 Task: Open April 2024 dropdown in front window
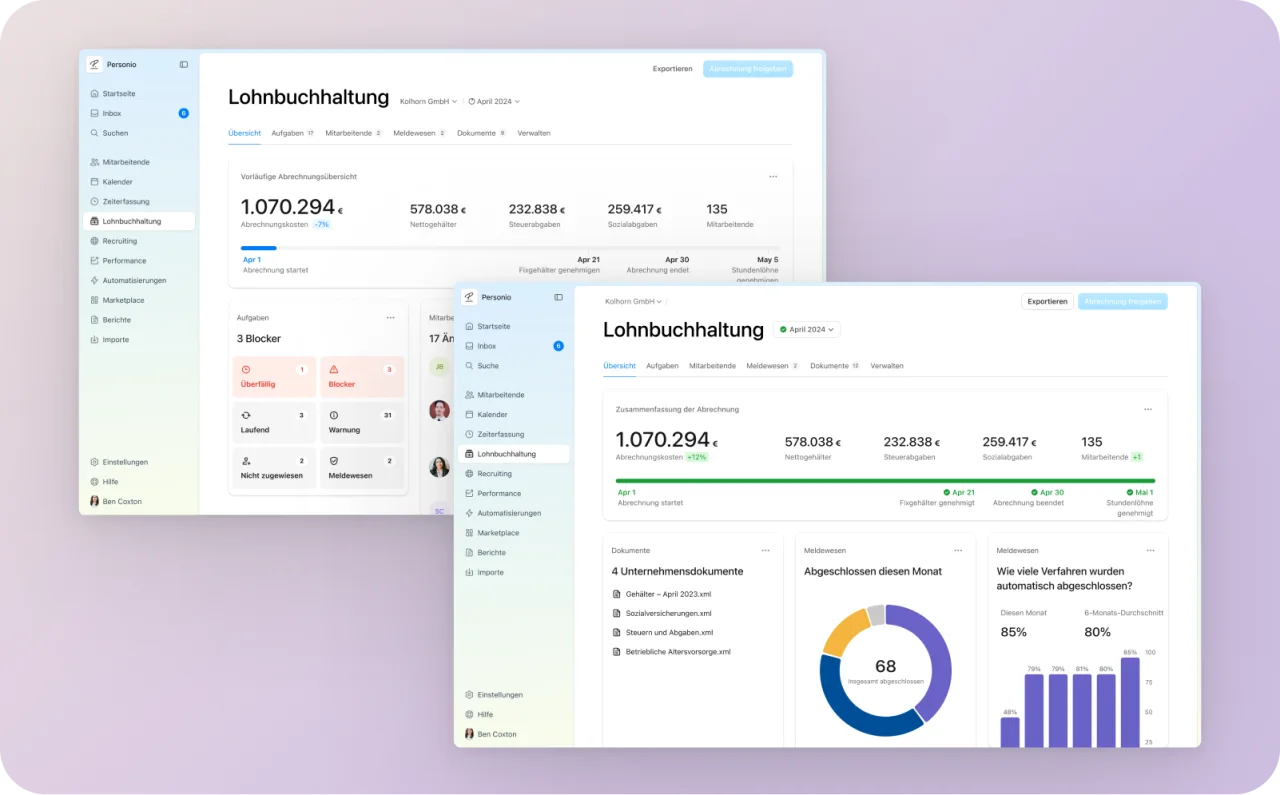click(x=807, y=329)
